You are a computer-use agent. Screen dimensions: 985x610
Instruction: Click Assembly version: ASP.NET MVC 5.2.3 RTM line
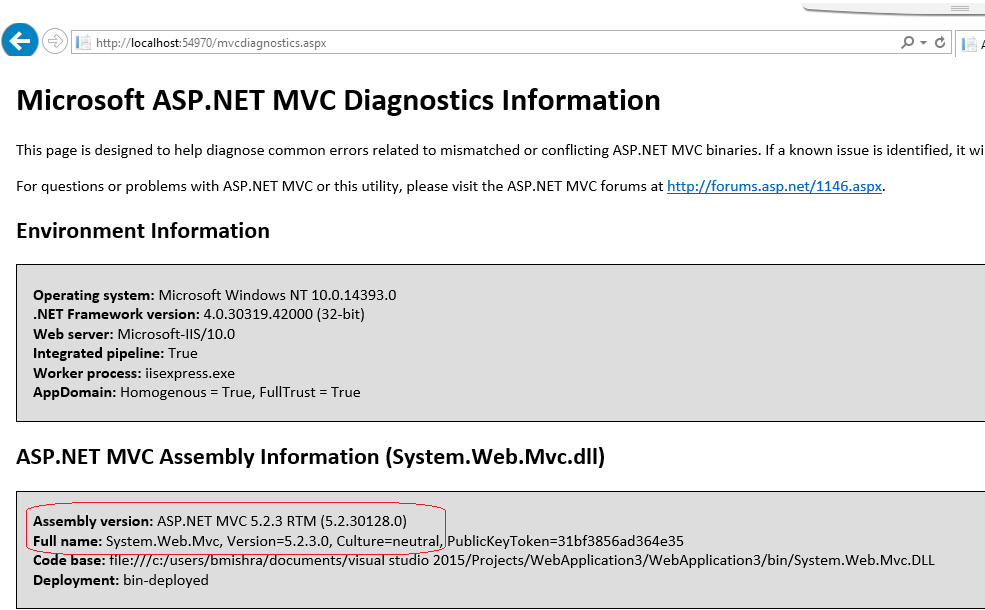click(220, 521)
